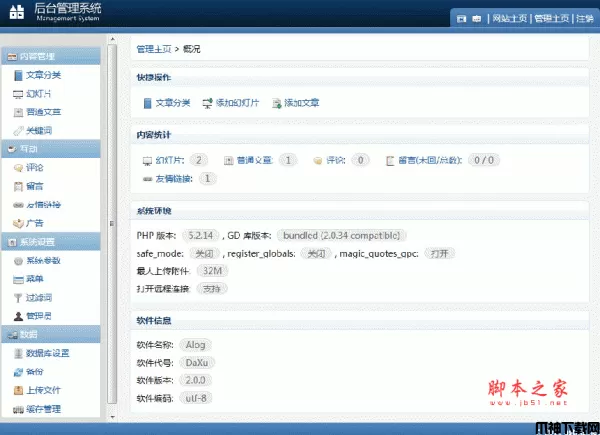Click the 添加幻灯片 icon in quick actions
Viewport: 600px width, 435px height.
click(207, 103)
